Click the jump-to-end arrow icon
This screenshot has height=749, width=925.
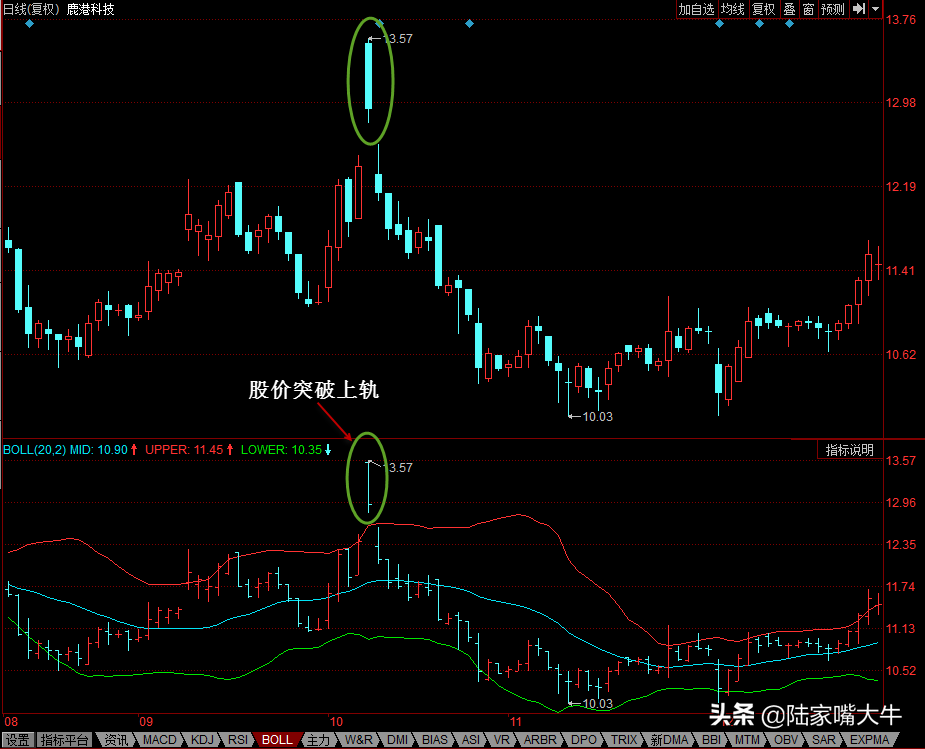tap(859, 9)
